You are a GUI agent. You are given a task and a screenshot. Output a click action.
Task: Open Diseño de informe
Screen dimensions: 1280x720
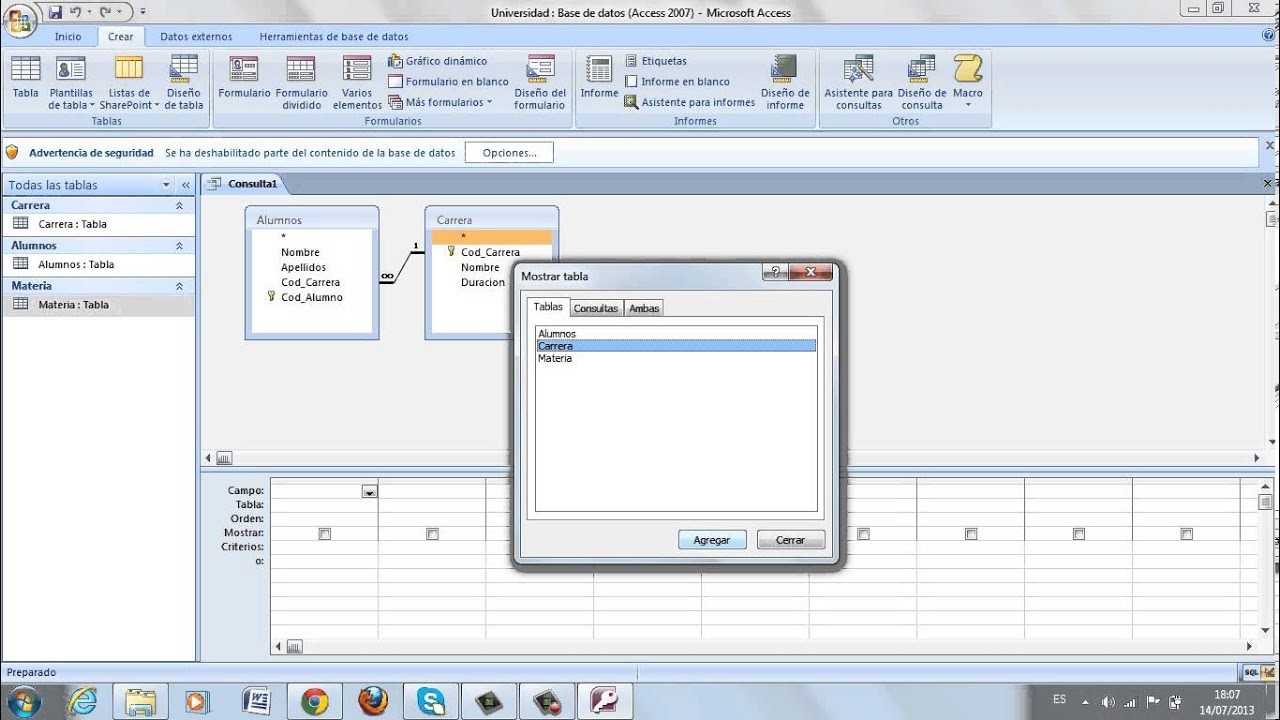(x=785, y=82)
